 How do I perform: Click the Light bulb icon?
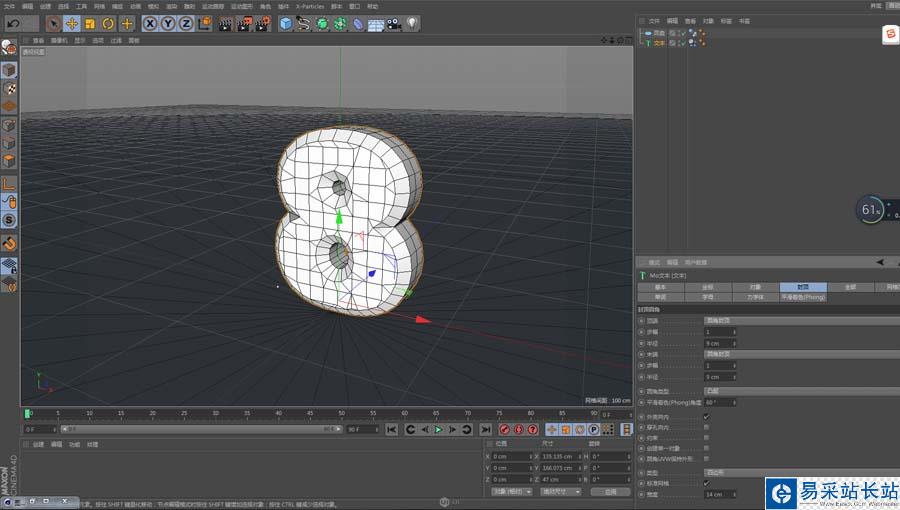(x=411, y=23)
